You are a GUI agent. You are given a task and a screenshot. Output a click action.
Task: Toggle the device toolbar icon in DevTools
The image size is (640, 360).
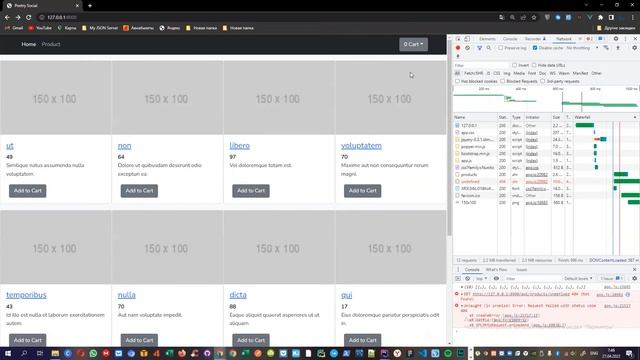467,39
